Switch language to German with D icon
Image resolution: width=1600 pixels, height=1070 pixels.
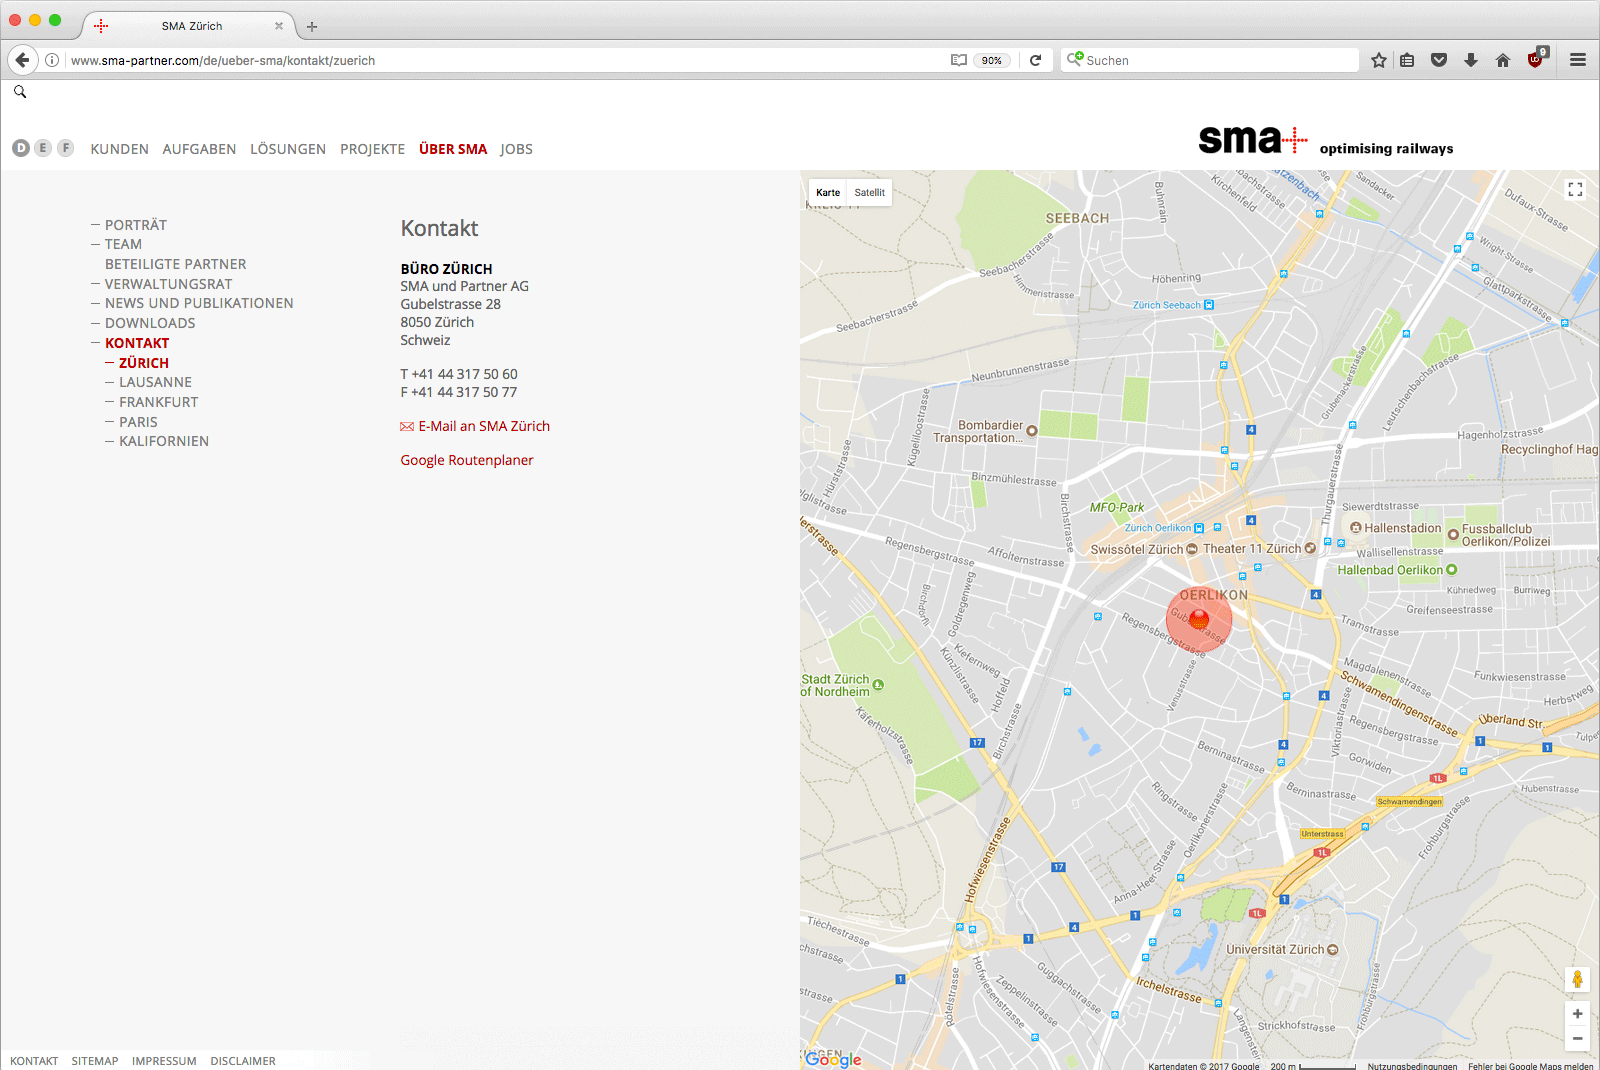[21, 148]
